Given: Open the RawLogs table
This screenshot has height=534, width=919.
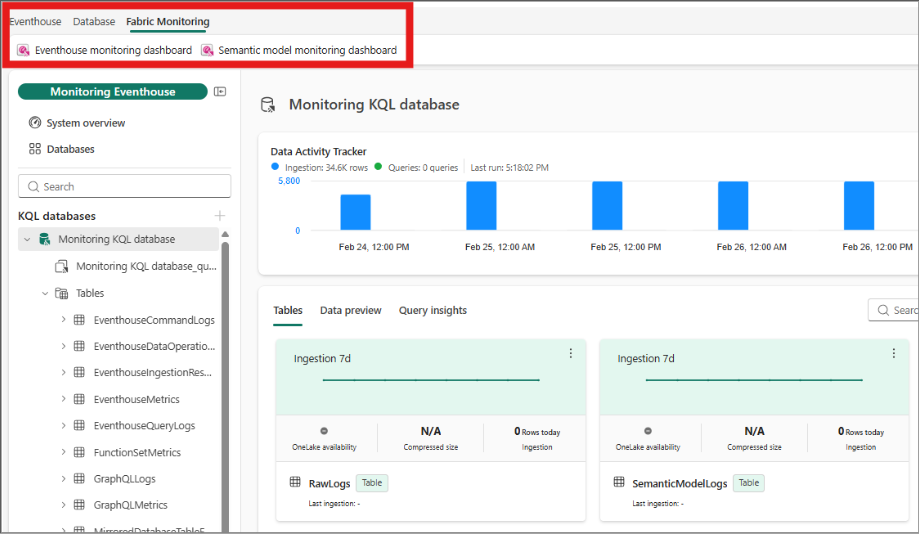Looking at the screenshot, I should click(x=329, y=484).
